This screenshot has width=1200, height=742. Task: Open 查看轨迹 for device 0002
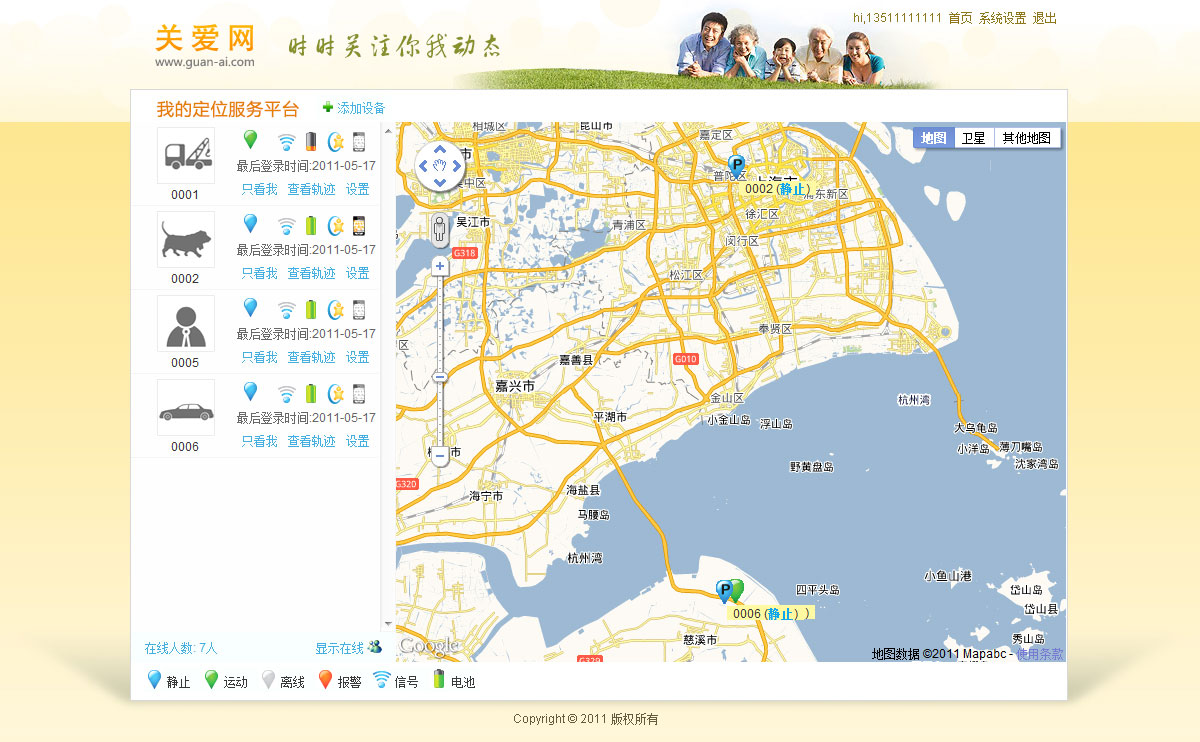311,273
